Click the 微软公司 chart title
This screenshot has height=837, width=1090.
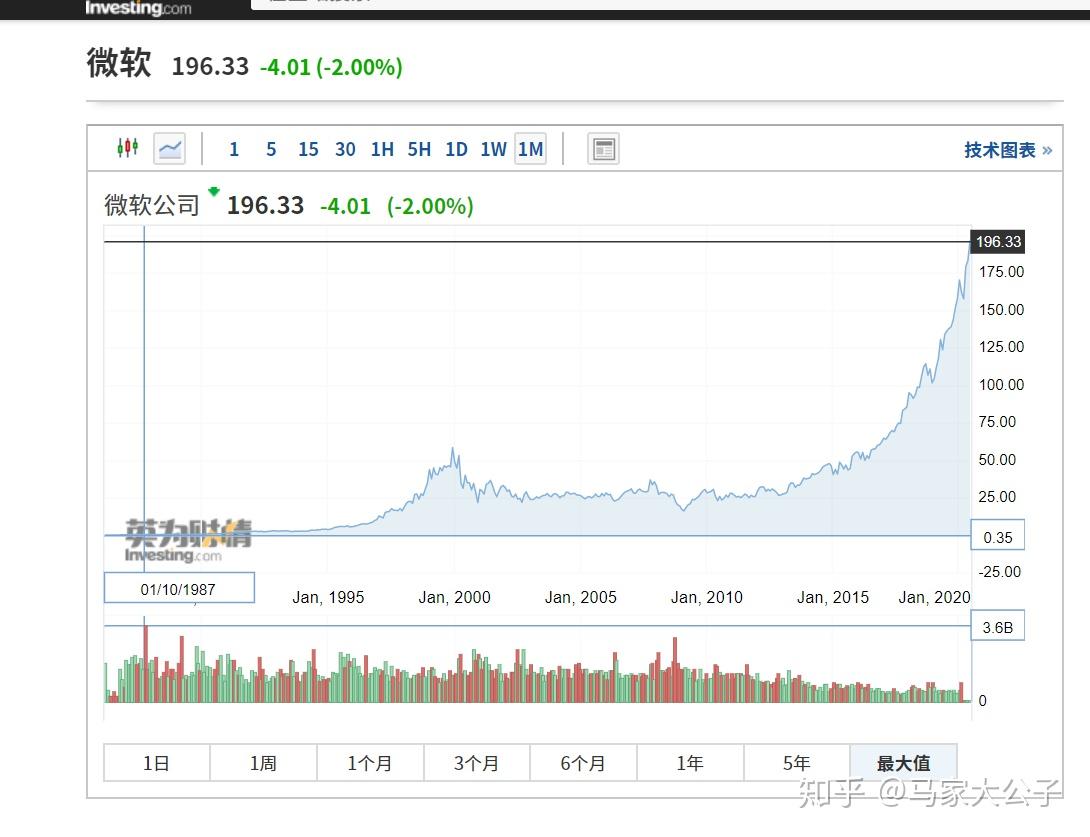[152, 205]
